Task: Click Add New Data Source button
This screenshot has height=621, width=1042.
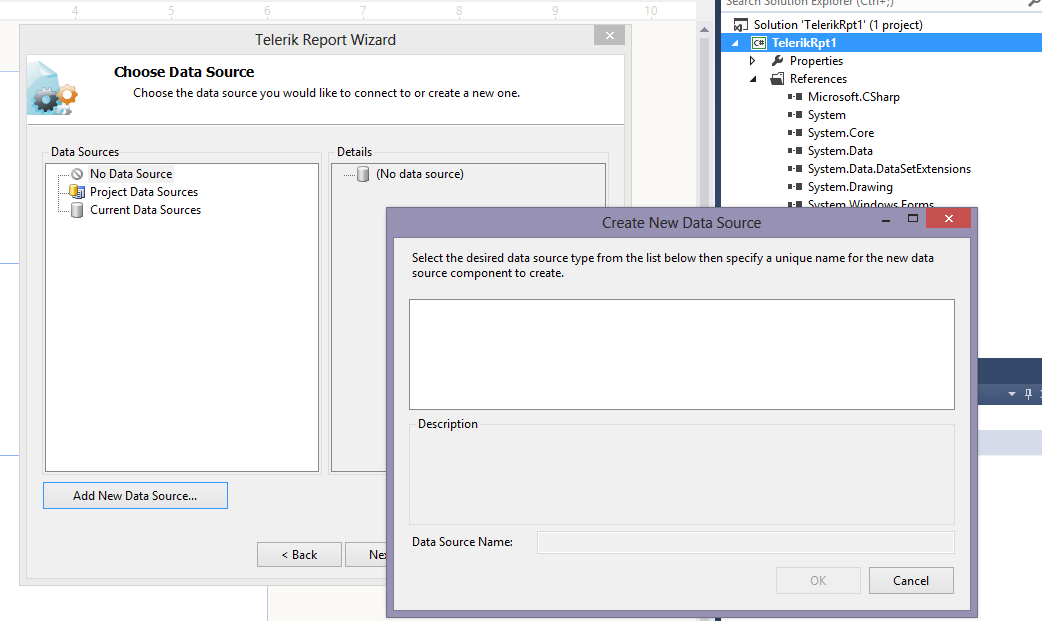Action: click(136, 496)
